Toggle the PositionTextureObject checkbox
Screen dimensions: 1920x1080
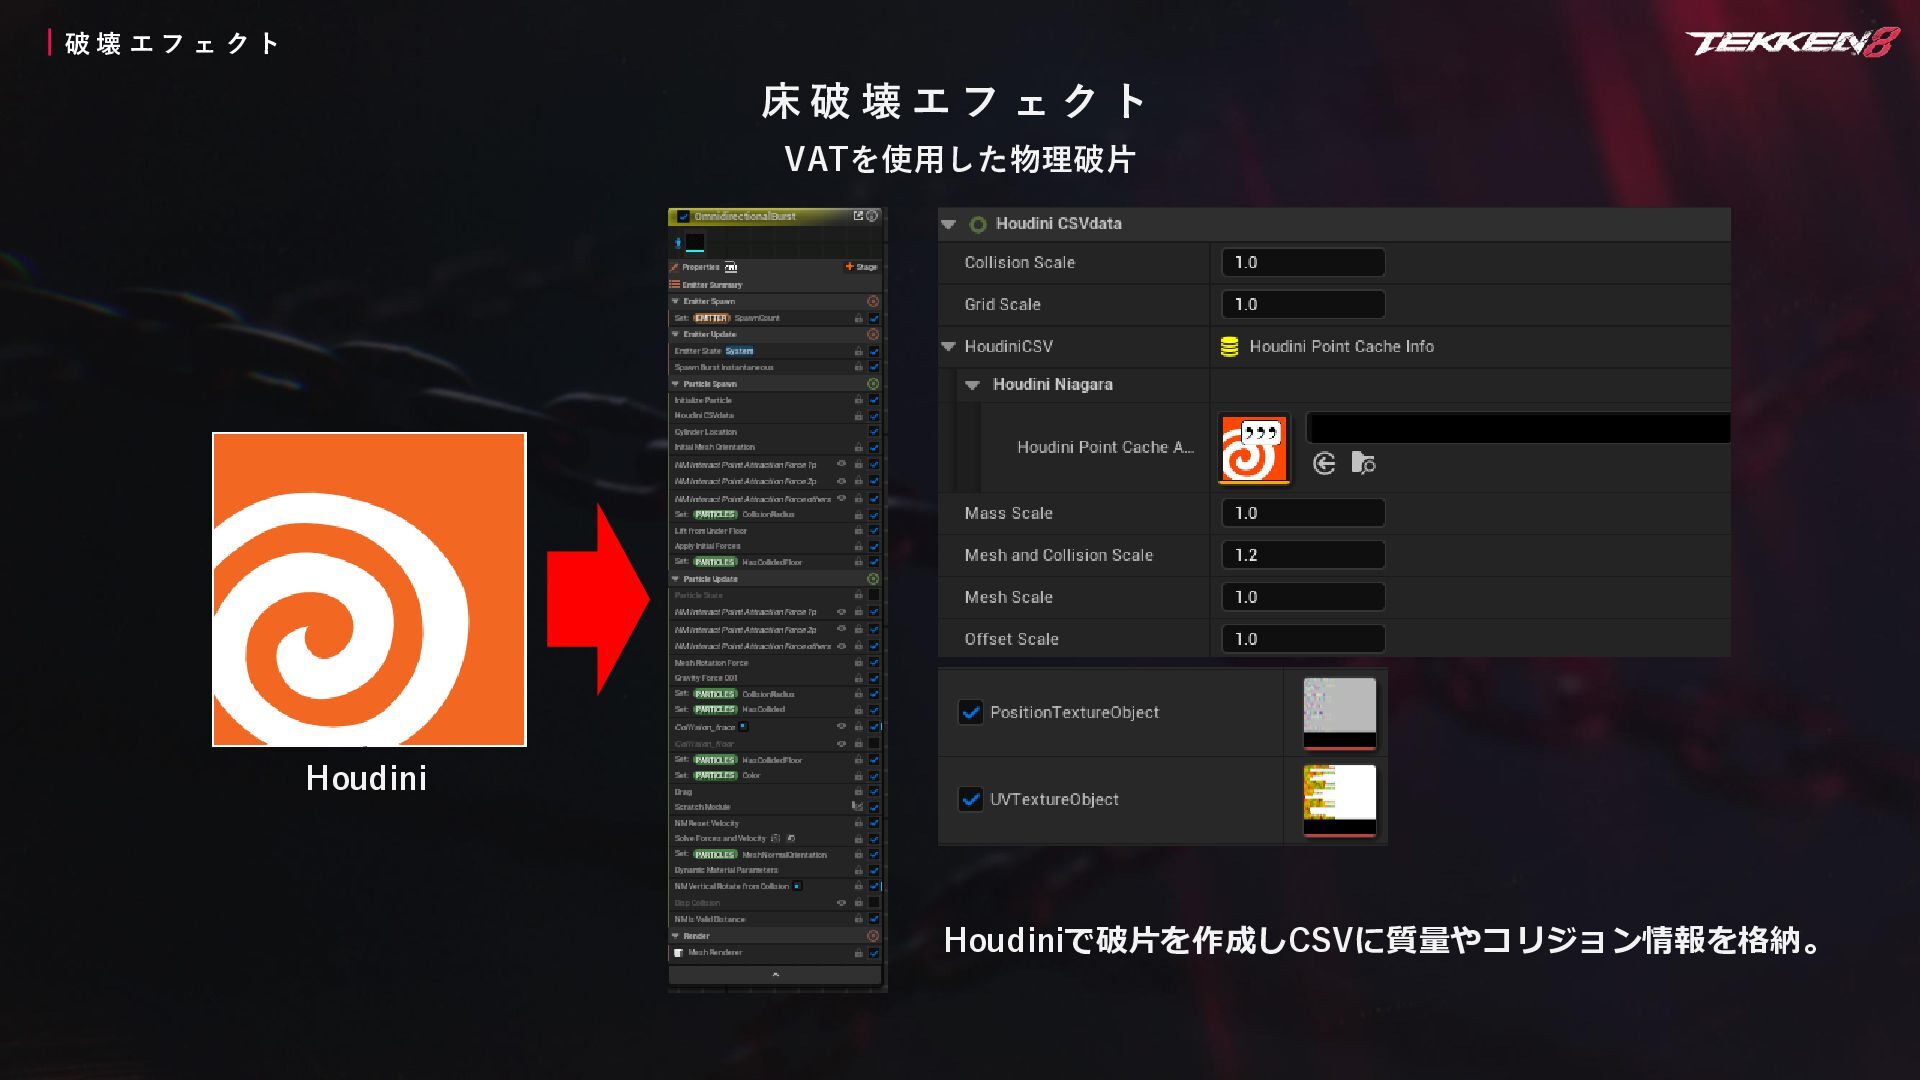(x=970, y=712)
